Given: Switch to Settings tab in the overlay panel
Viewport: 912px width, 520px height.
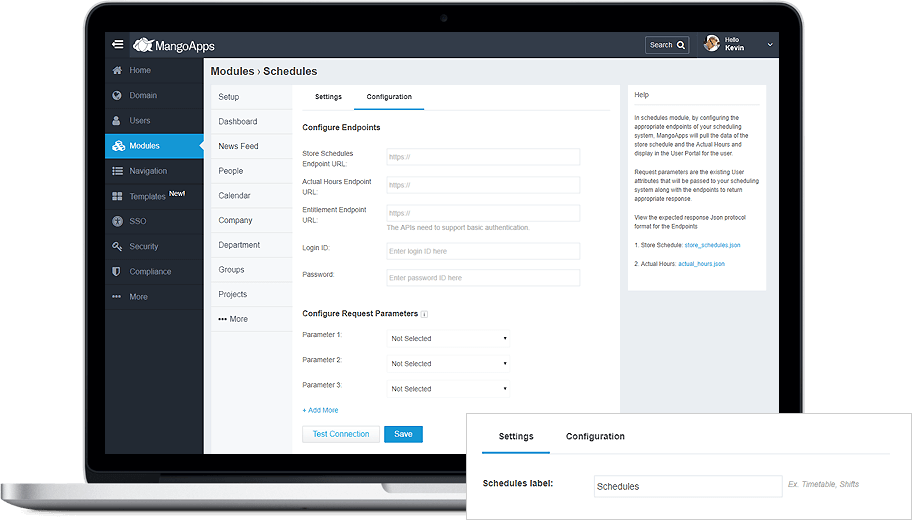Looking at the screenshot, I should click(x=516, y=436).
